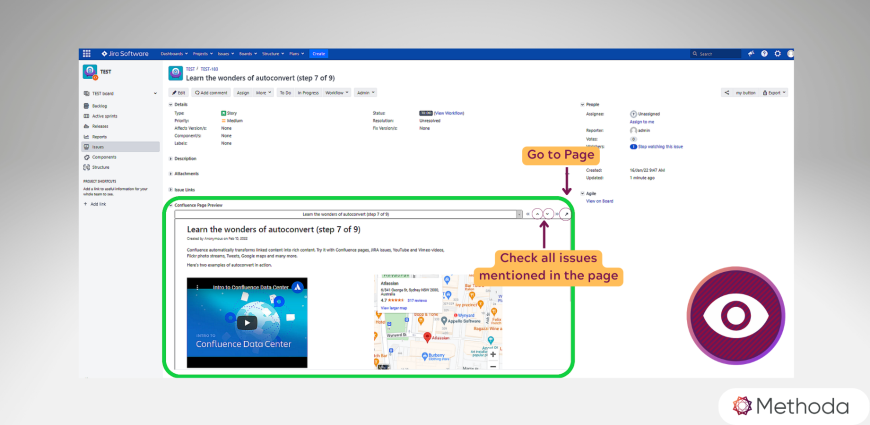Viewport: 870px width, 425px height.
Task: Click the blue Create button
Action: click(x=318, y=54)
